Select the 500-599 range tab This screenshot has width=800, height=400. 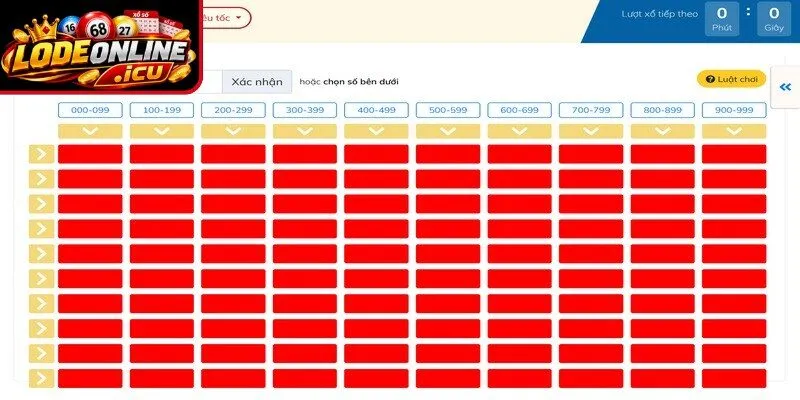(x=448, y=110)
